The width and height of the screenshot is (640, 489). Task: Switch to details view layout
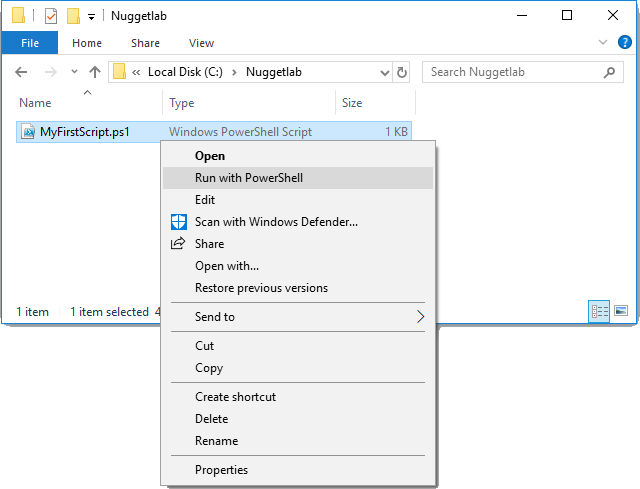click(x=599, y=311)
